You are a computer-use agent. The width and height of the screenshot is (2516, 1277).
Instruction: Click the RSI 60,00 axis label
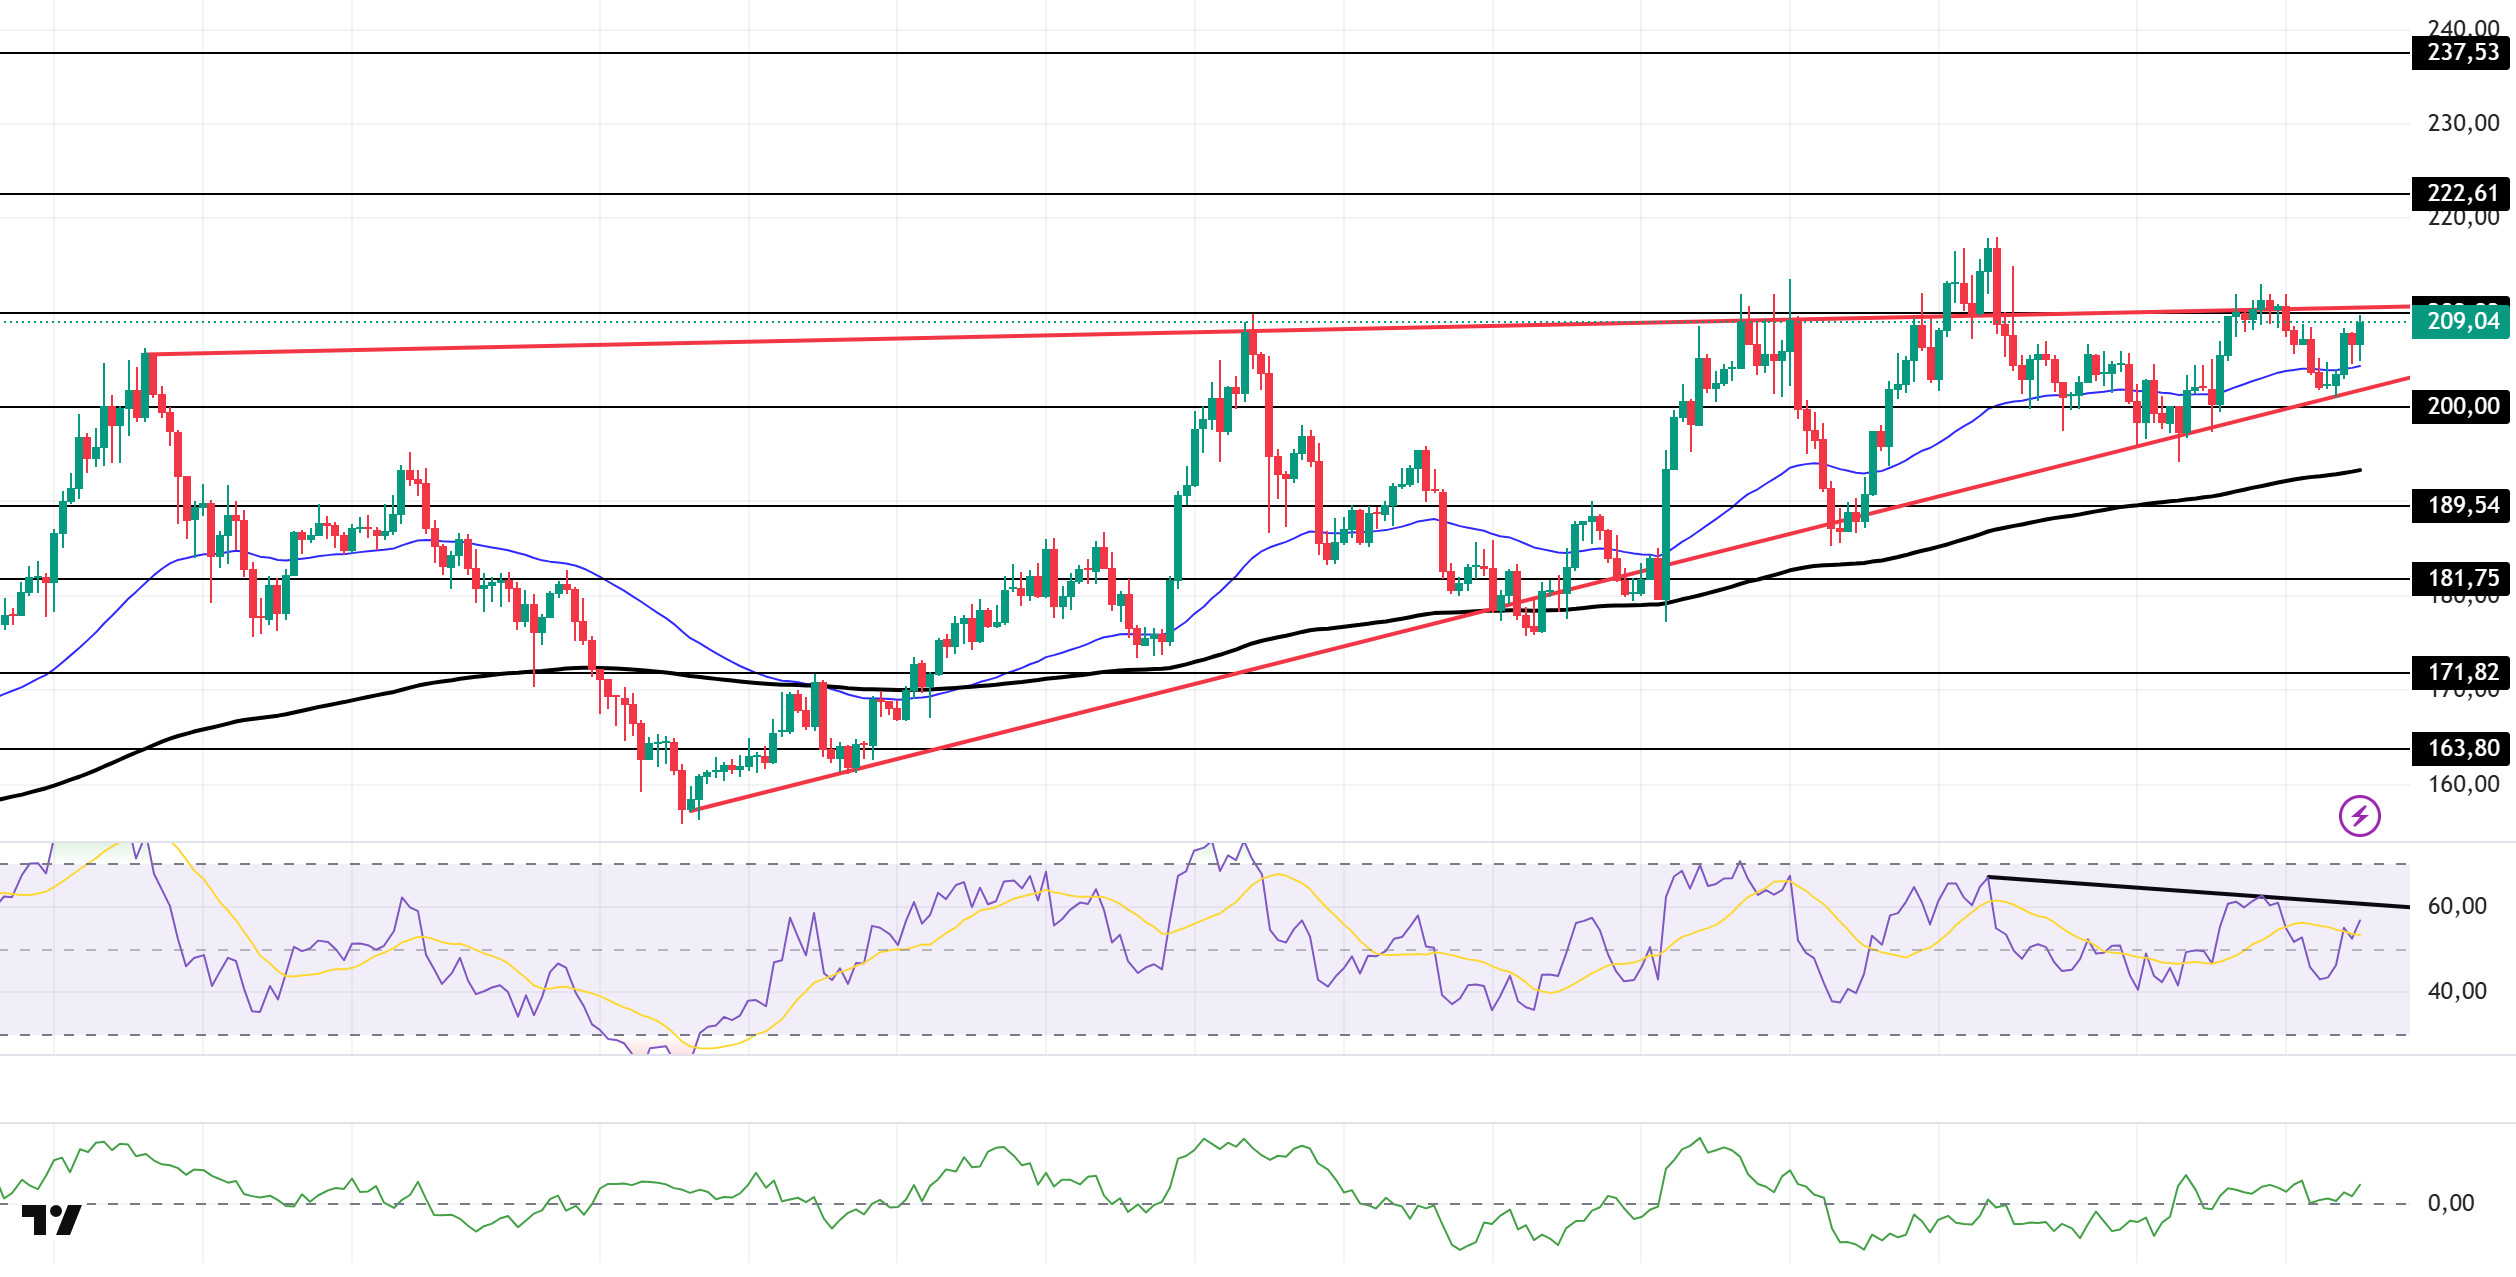coord(2457,906)
